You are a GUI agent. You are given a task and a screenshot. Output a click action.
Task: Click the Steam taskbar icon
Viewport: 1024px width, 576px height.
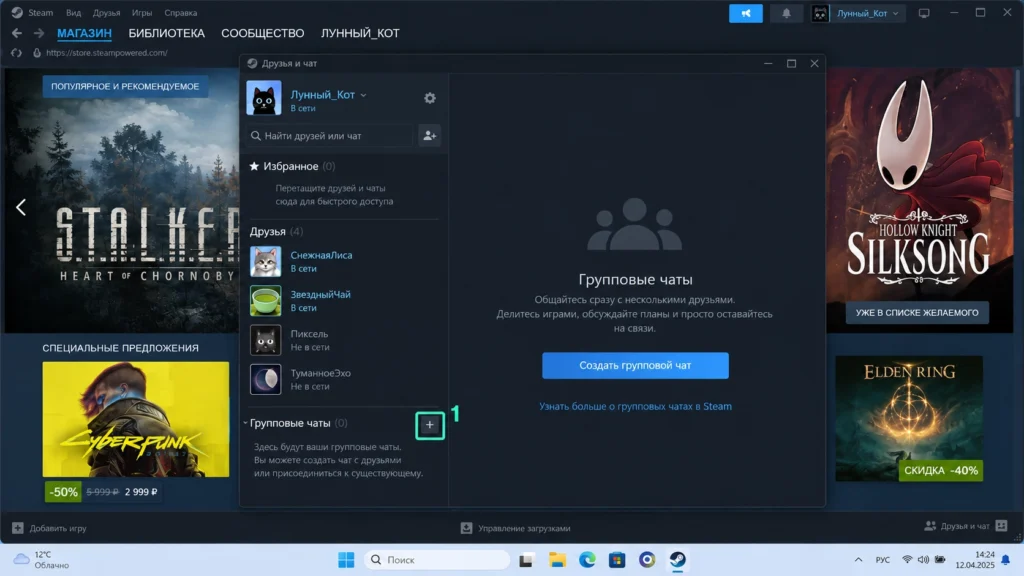coord(677,560)
